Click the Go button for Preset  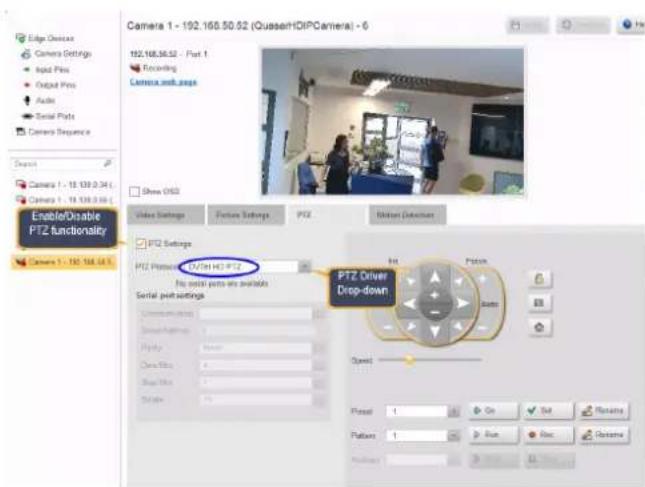(x=493, y=410)
